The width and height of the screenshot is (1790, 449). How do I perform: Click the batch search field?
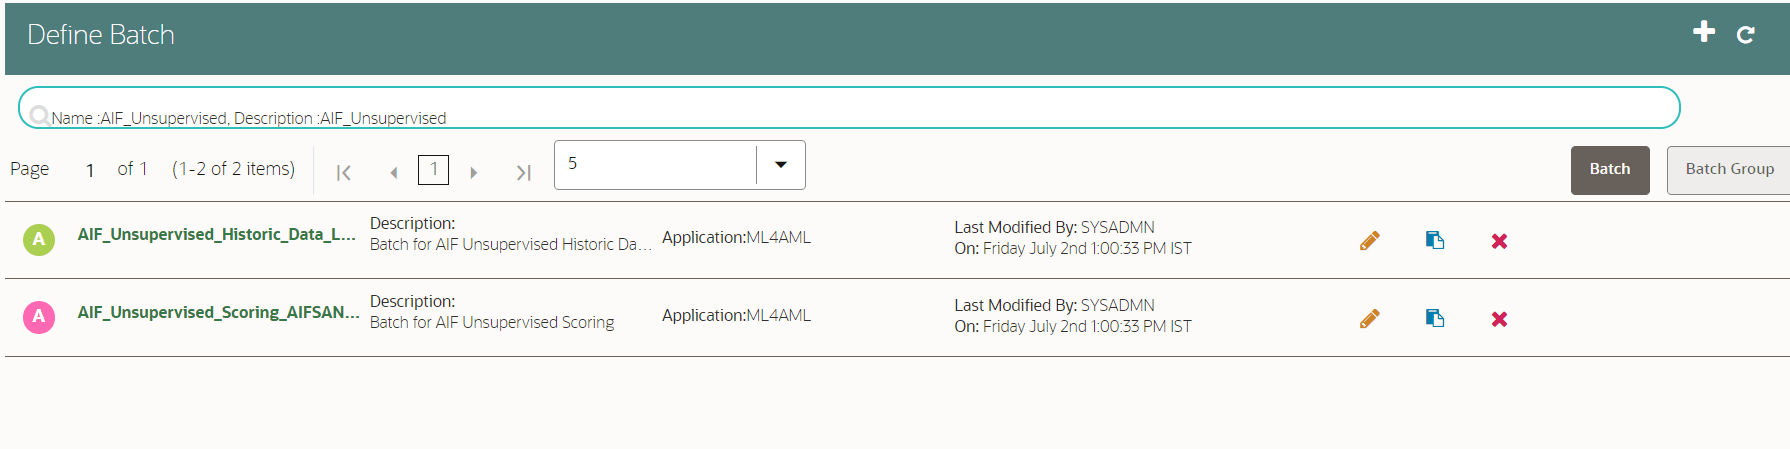point(849,108)
